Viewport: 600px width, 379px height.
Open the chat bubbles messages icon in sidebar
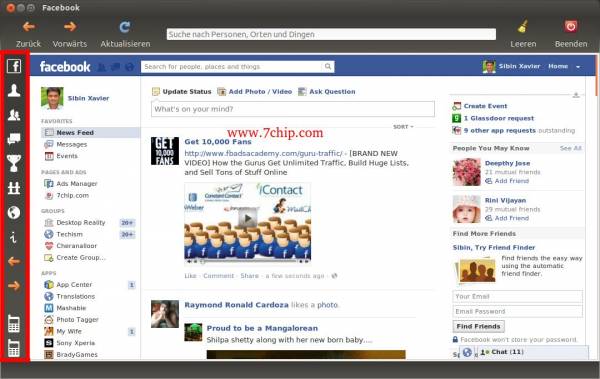click(x=14, y=139)
